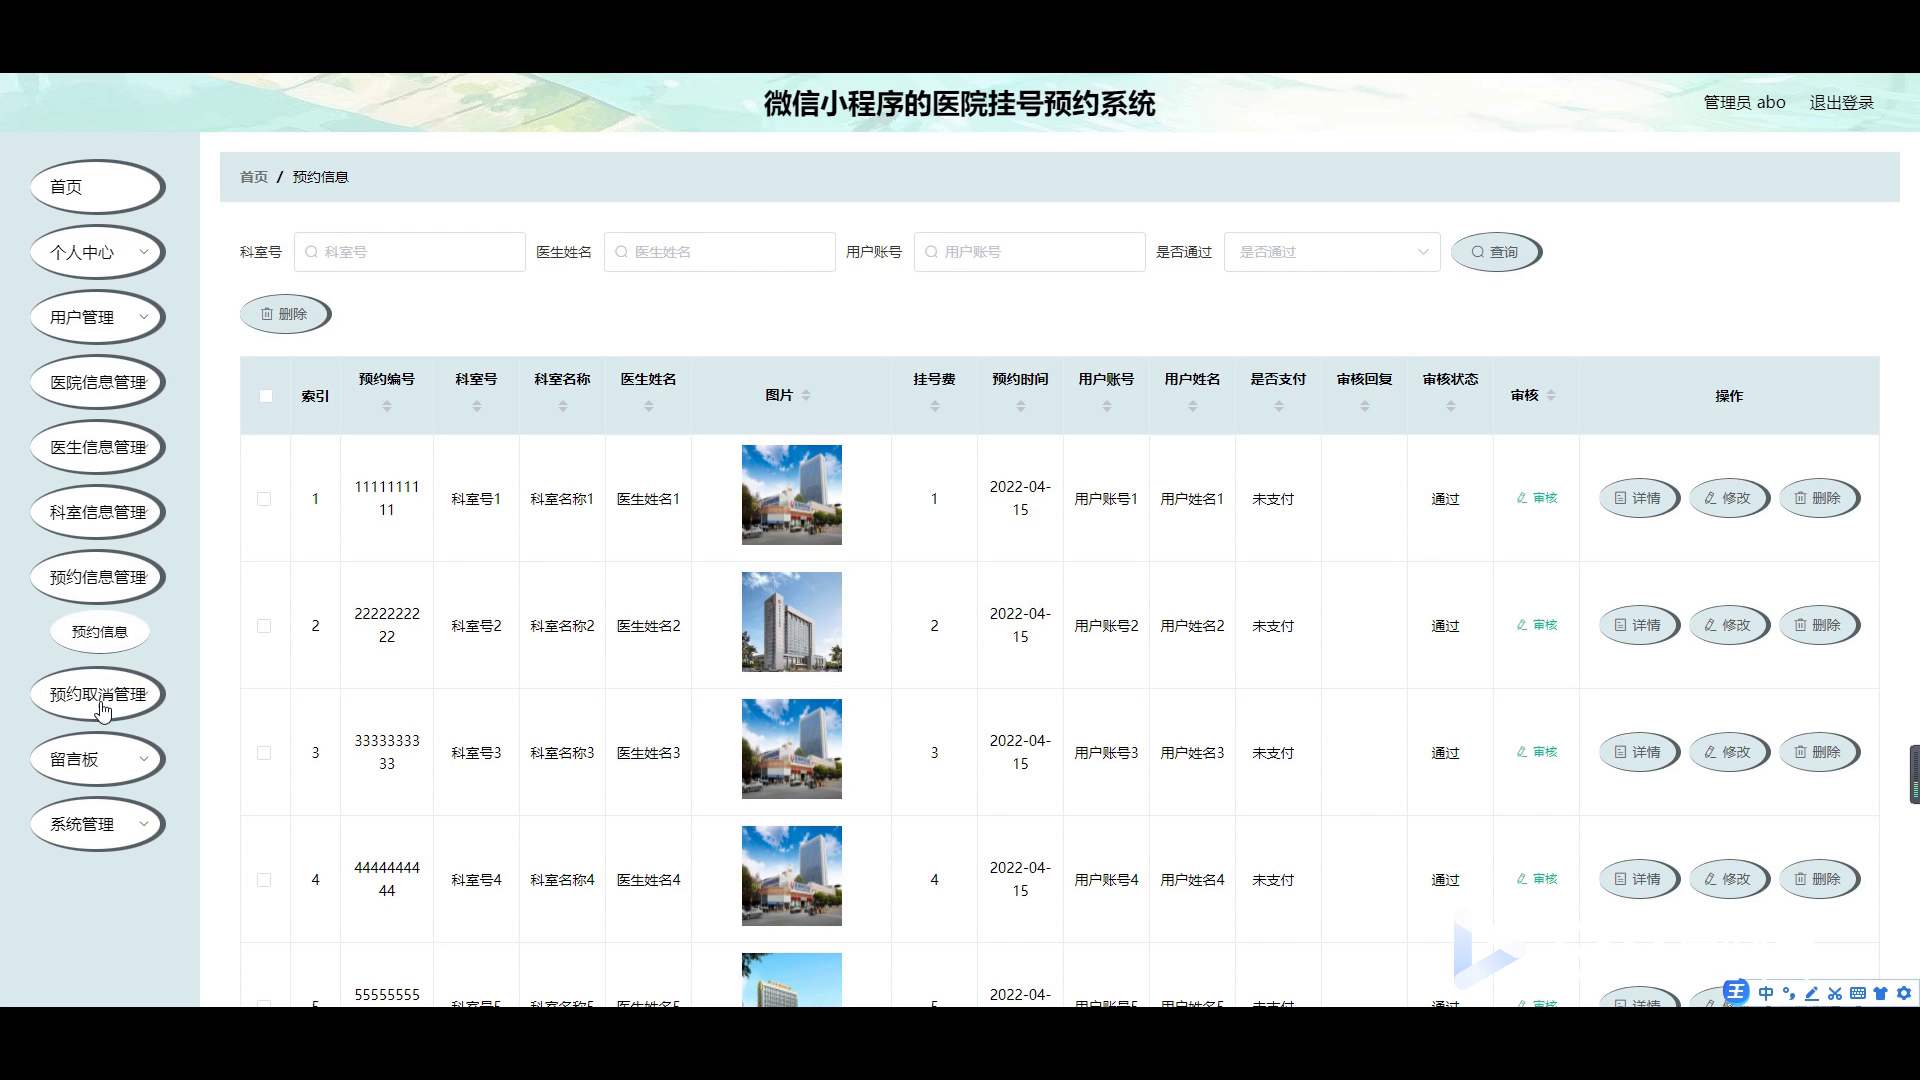Sort by 审核 column arrows
Screen dimensions: 1920x1080
click(1551, 395)
